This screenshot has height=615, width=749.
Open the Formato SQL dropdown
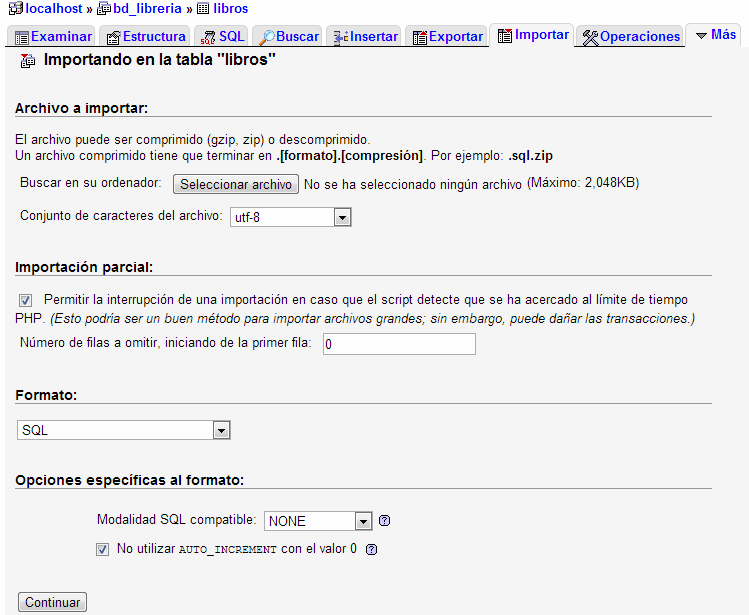[x=124, y=430]
